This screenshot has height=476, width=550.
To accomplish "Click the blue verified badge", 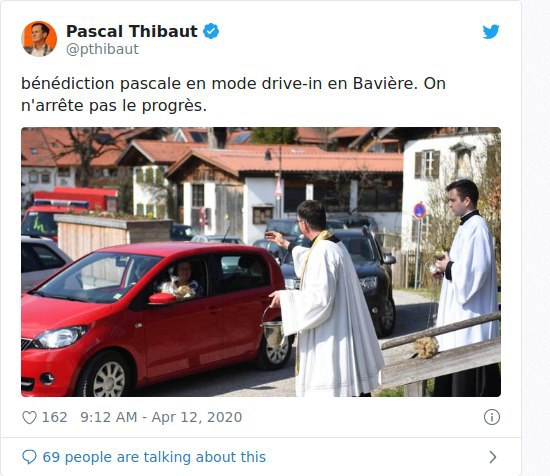I will pos(211,31).
